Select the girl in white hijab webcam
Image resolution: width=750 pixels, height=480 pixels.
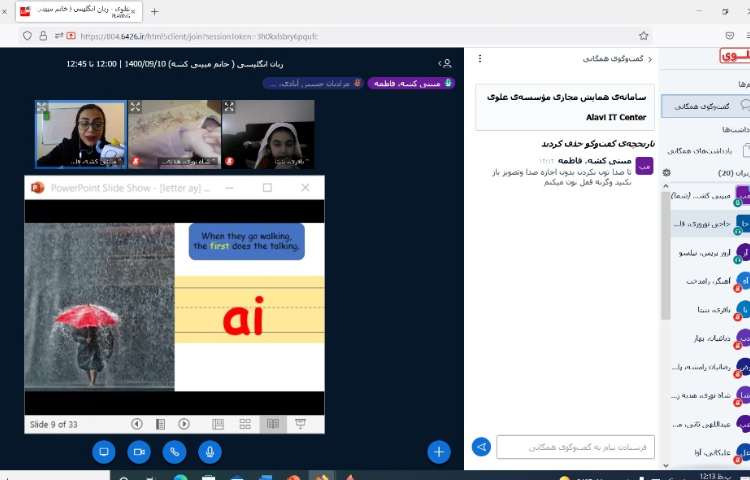point(268,134)
